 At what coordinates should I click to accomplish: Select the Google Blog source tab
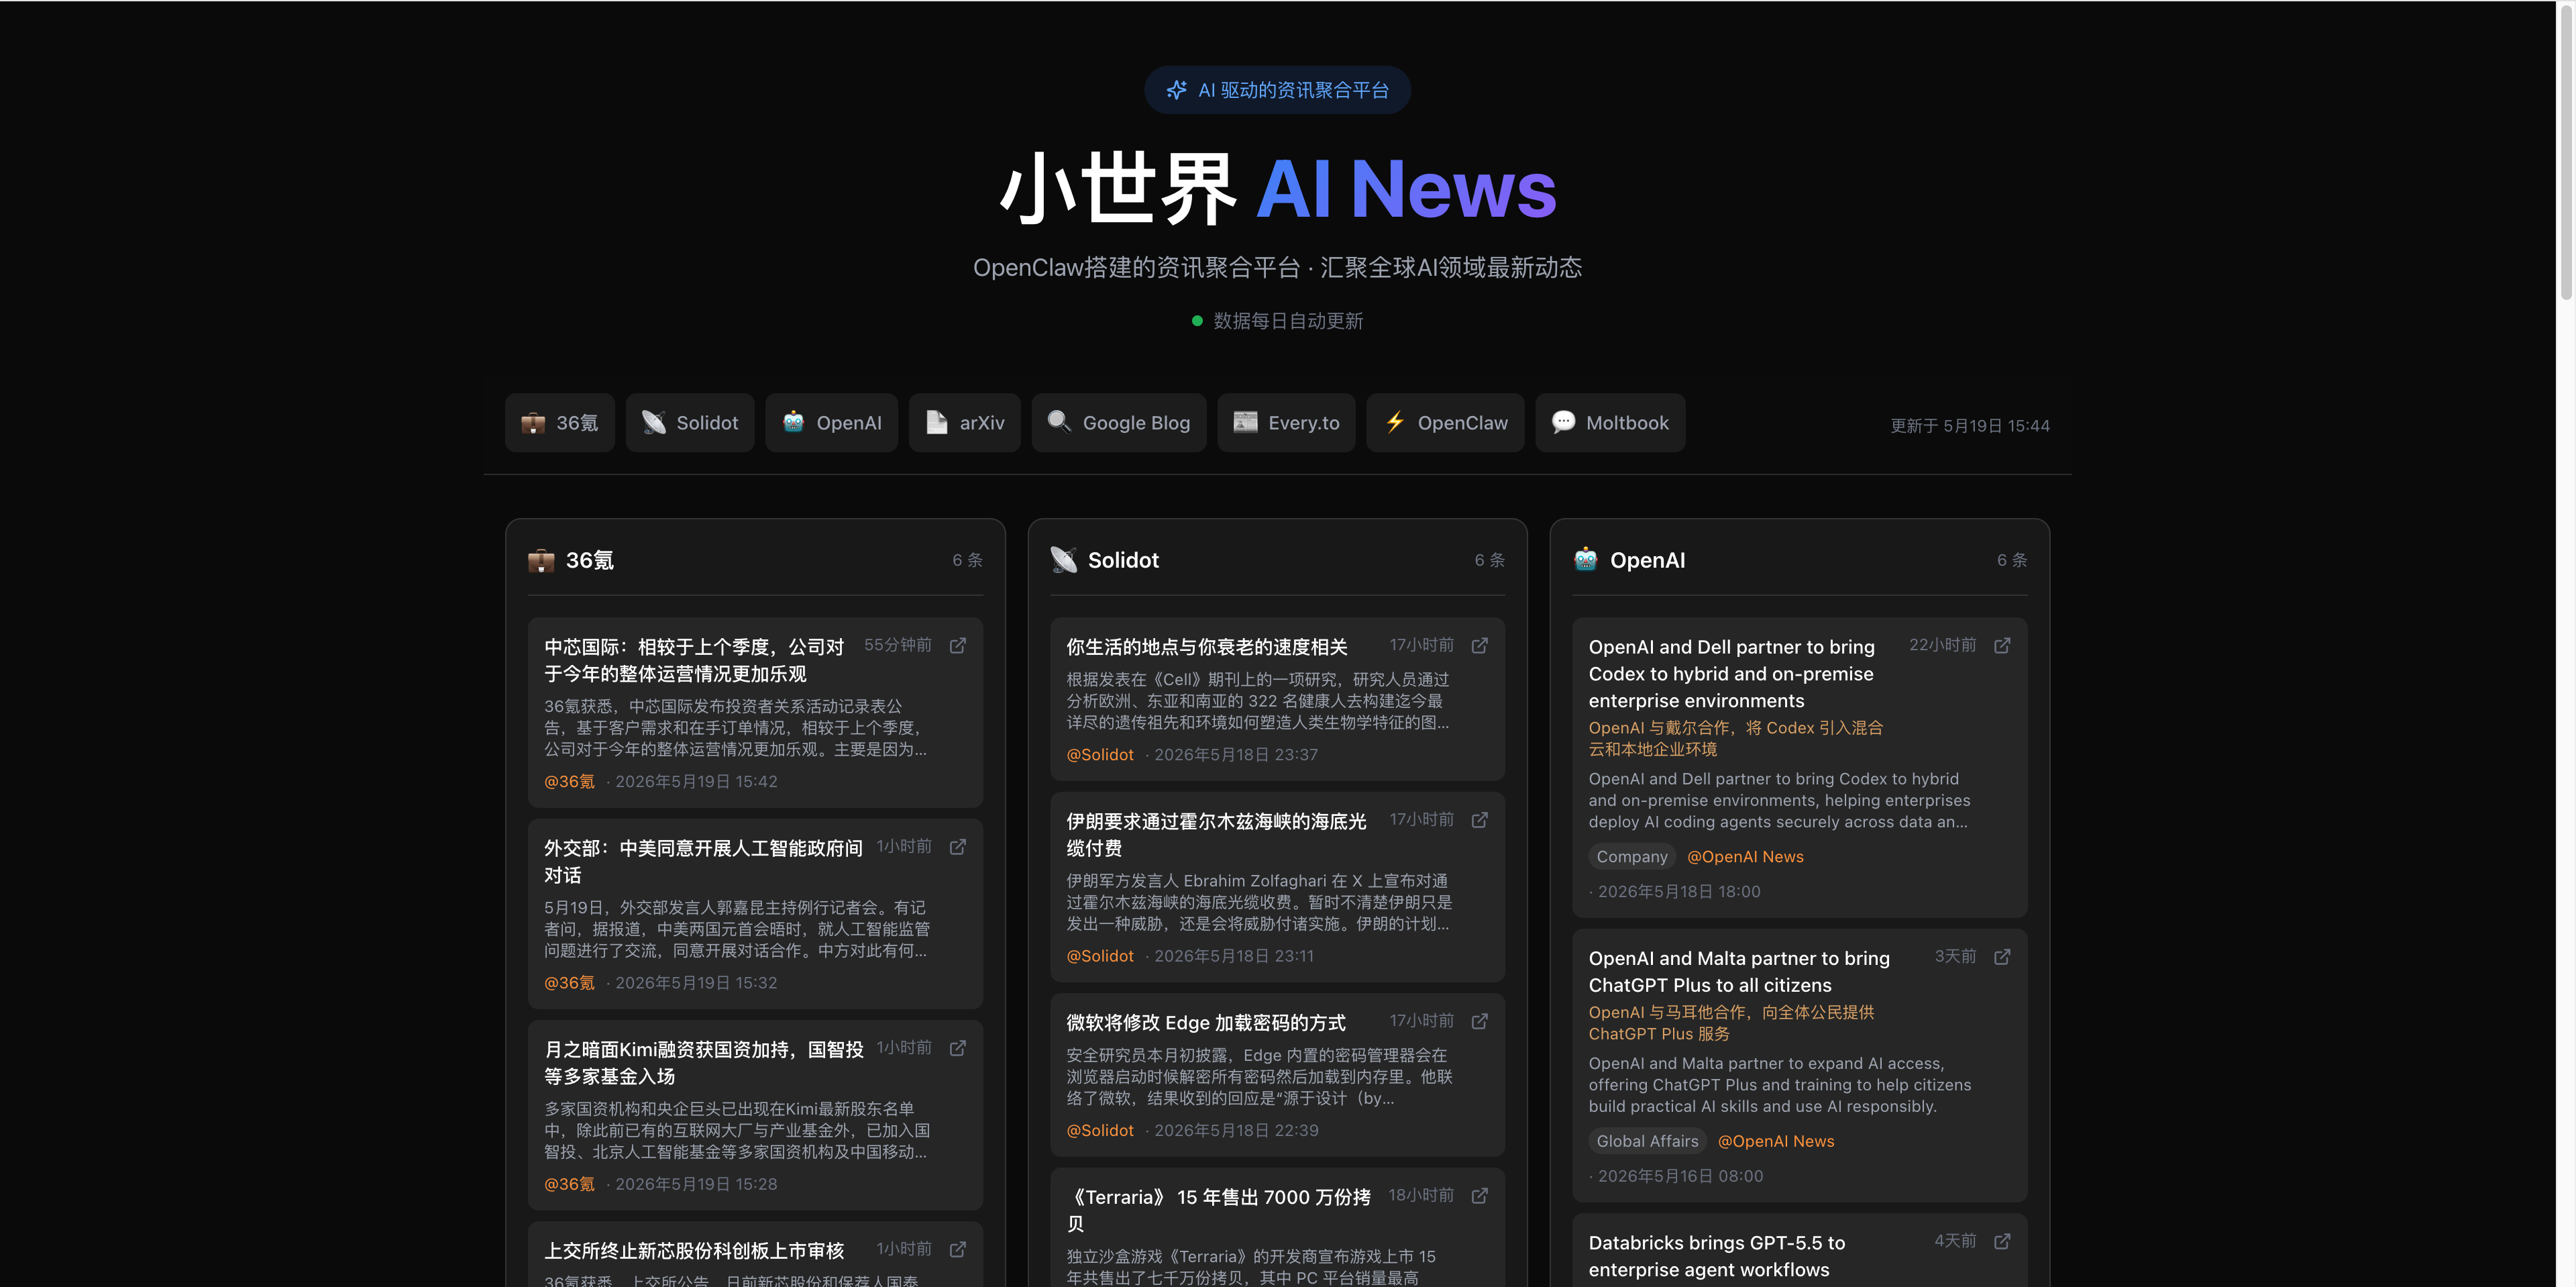point(1119,423)
